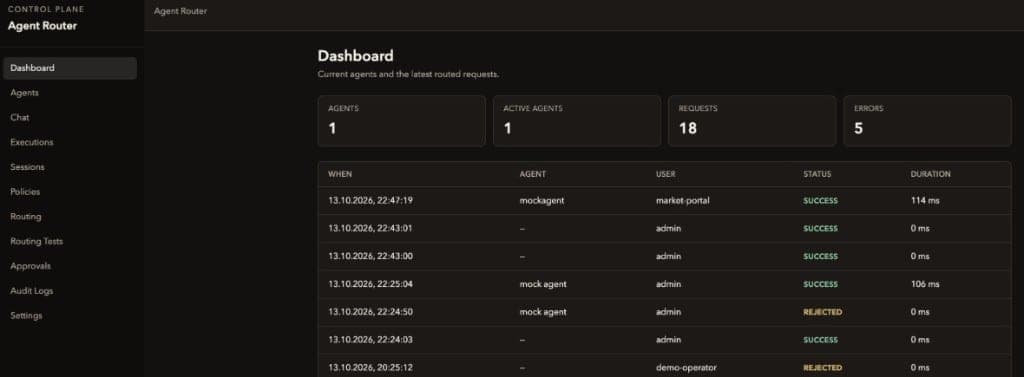Image resolution: width=1024 pixels, height=377 pixels.
Task: Click the USER column header
Action: 665,174
